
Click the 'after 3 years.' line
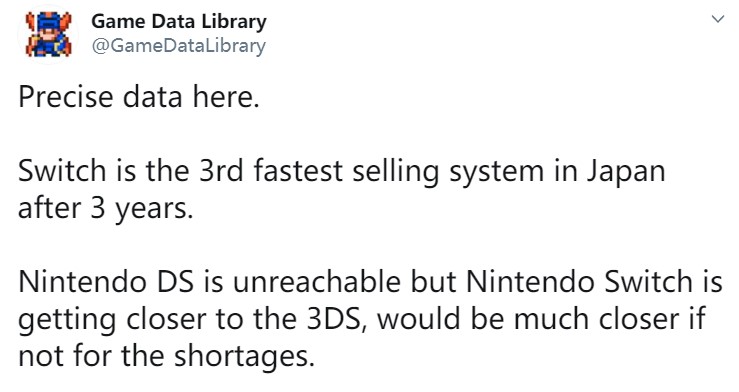click(x=106, y=209)
